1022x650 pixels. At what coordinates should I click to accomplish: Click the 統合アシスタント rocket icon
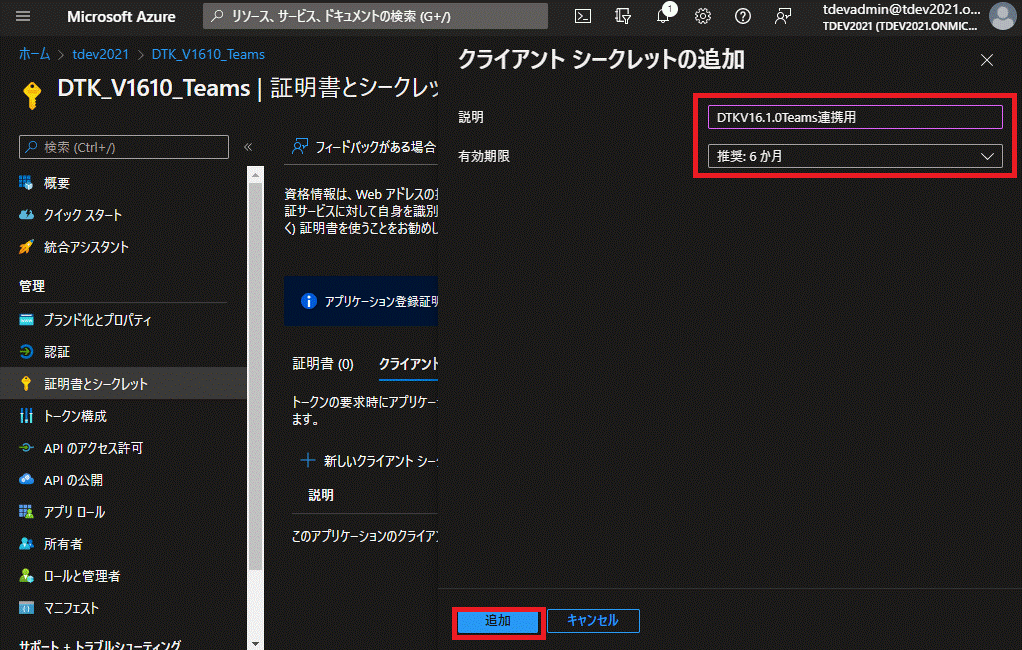pyautogui.click(x=26, y=246)
